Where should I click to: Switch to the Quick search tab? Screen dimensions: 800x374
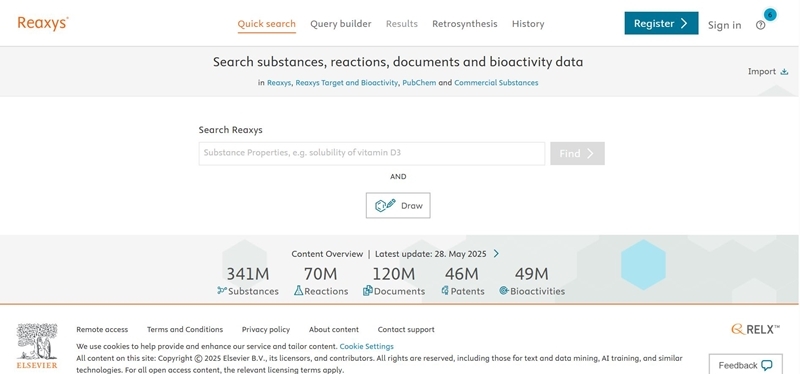pos(266,23)
